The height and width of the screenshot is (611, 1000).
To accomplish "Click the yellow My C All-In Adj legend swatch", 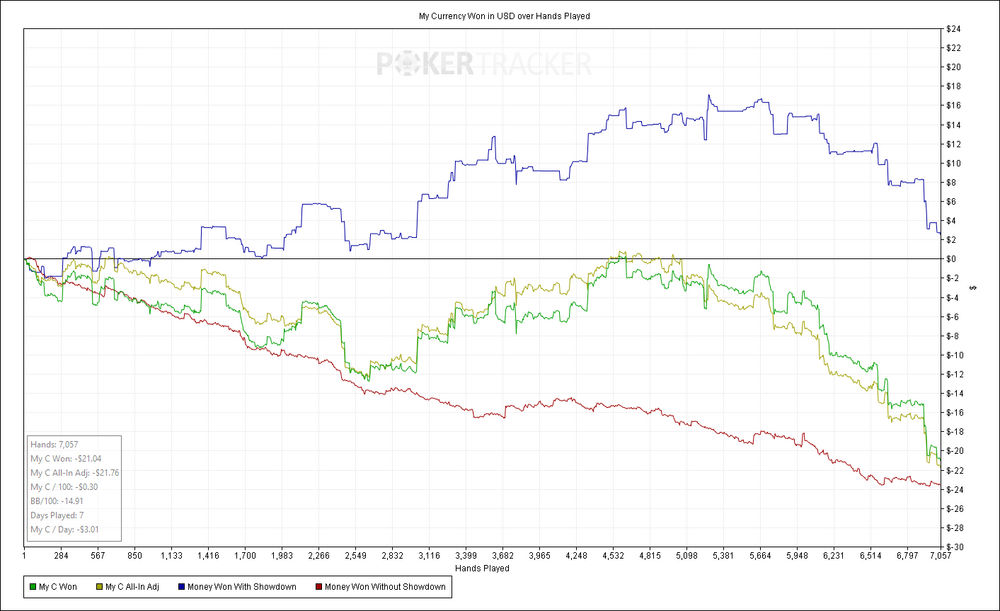I will pos(98,587).
